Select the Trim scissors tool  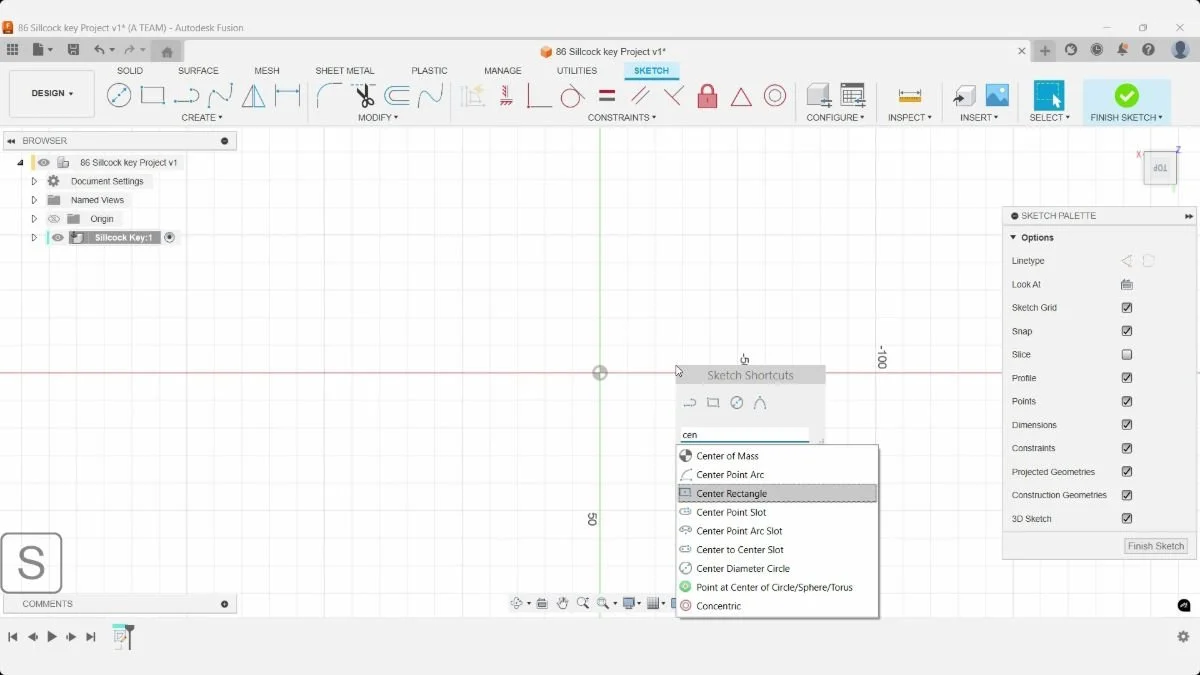point(363,96)
